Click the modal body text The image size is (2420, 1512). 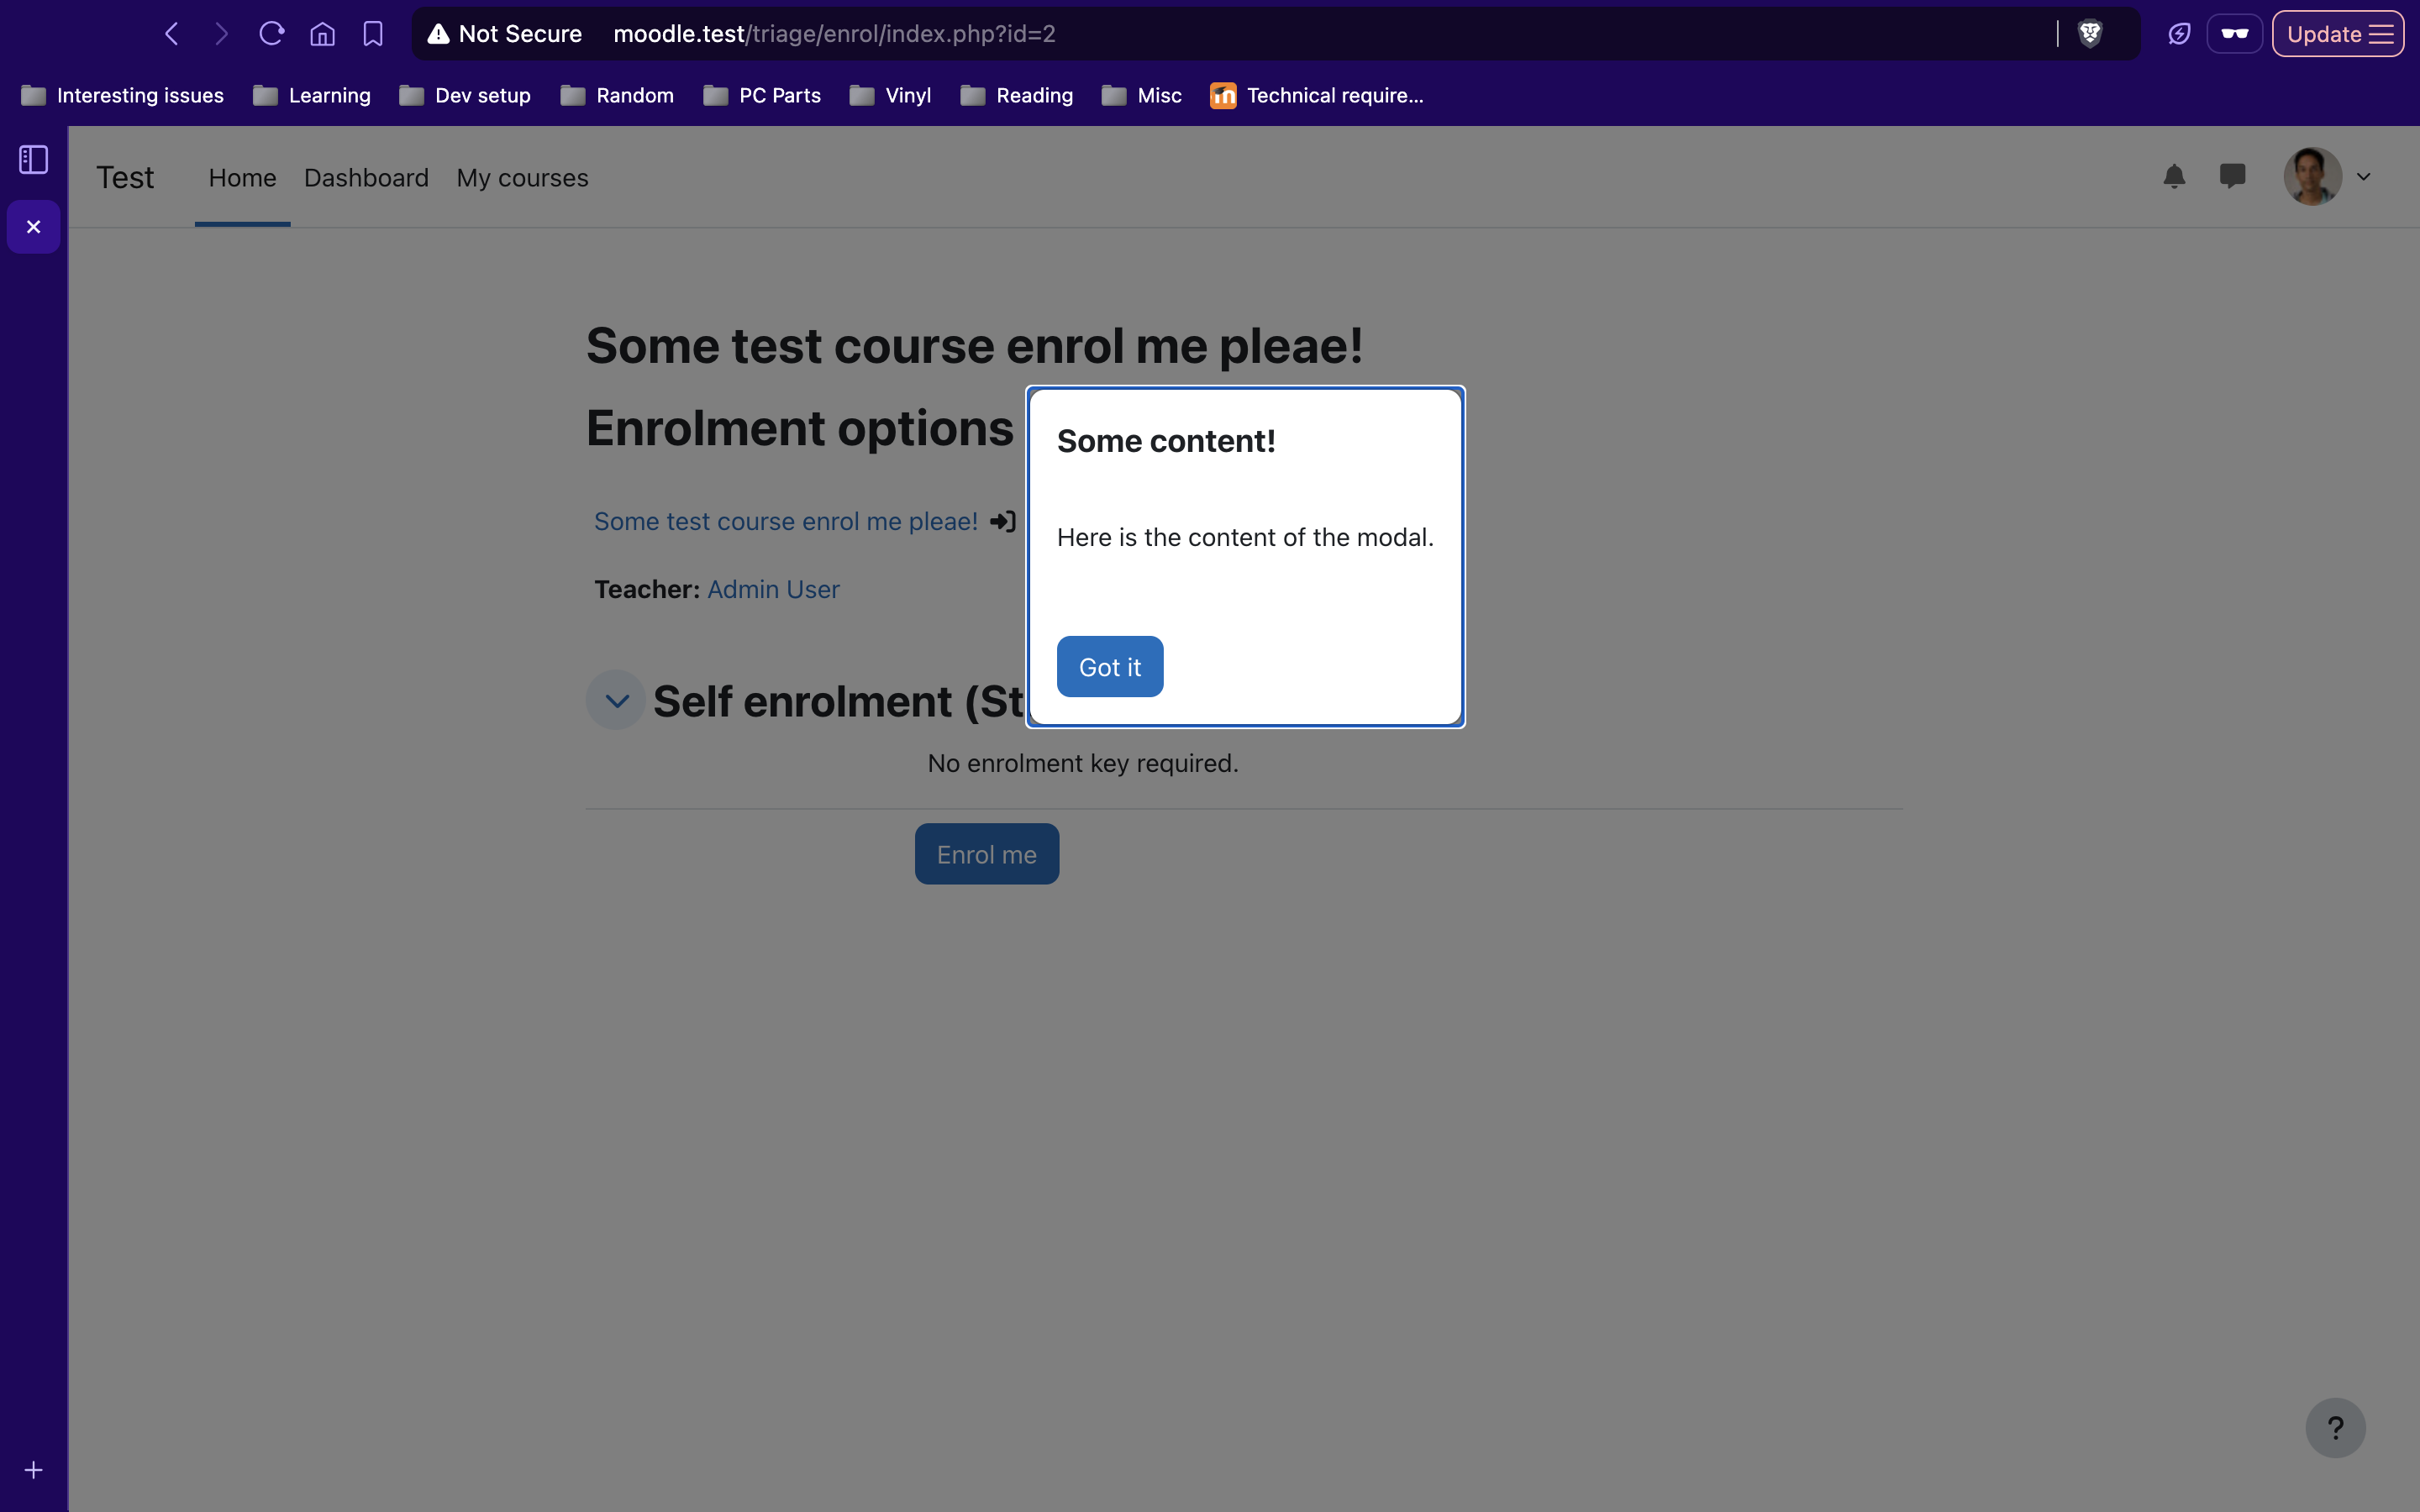(1245, 537)
